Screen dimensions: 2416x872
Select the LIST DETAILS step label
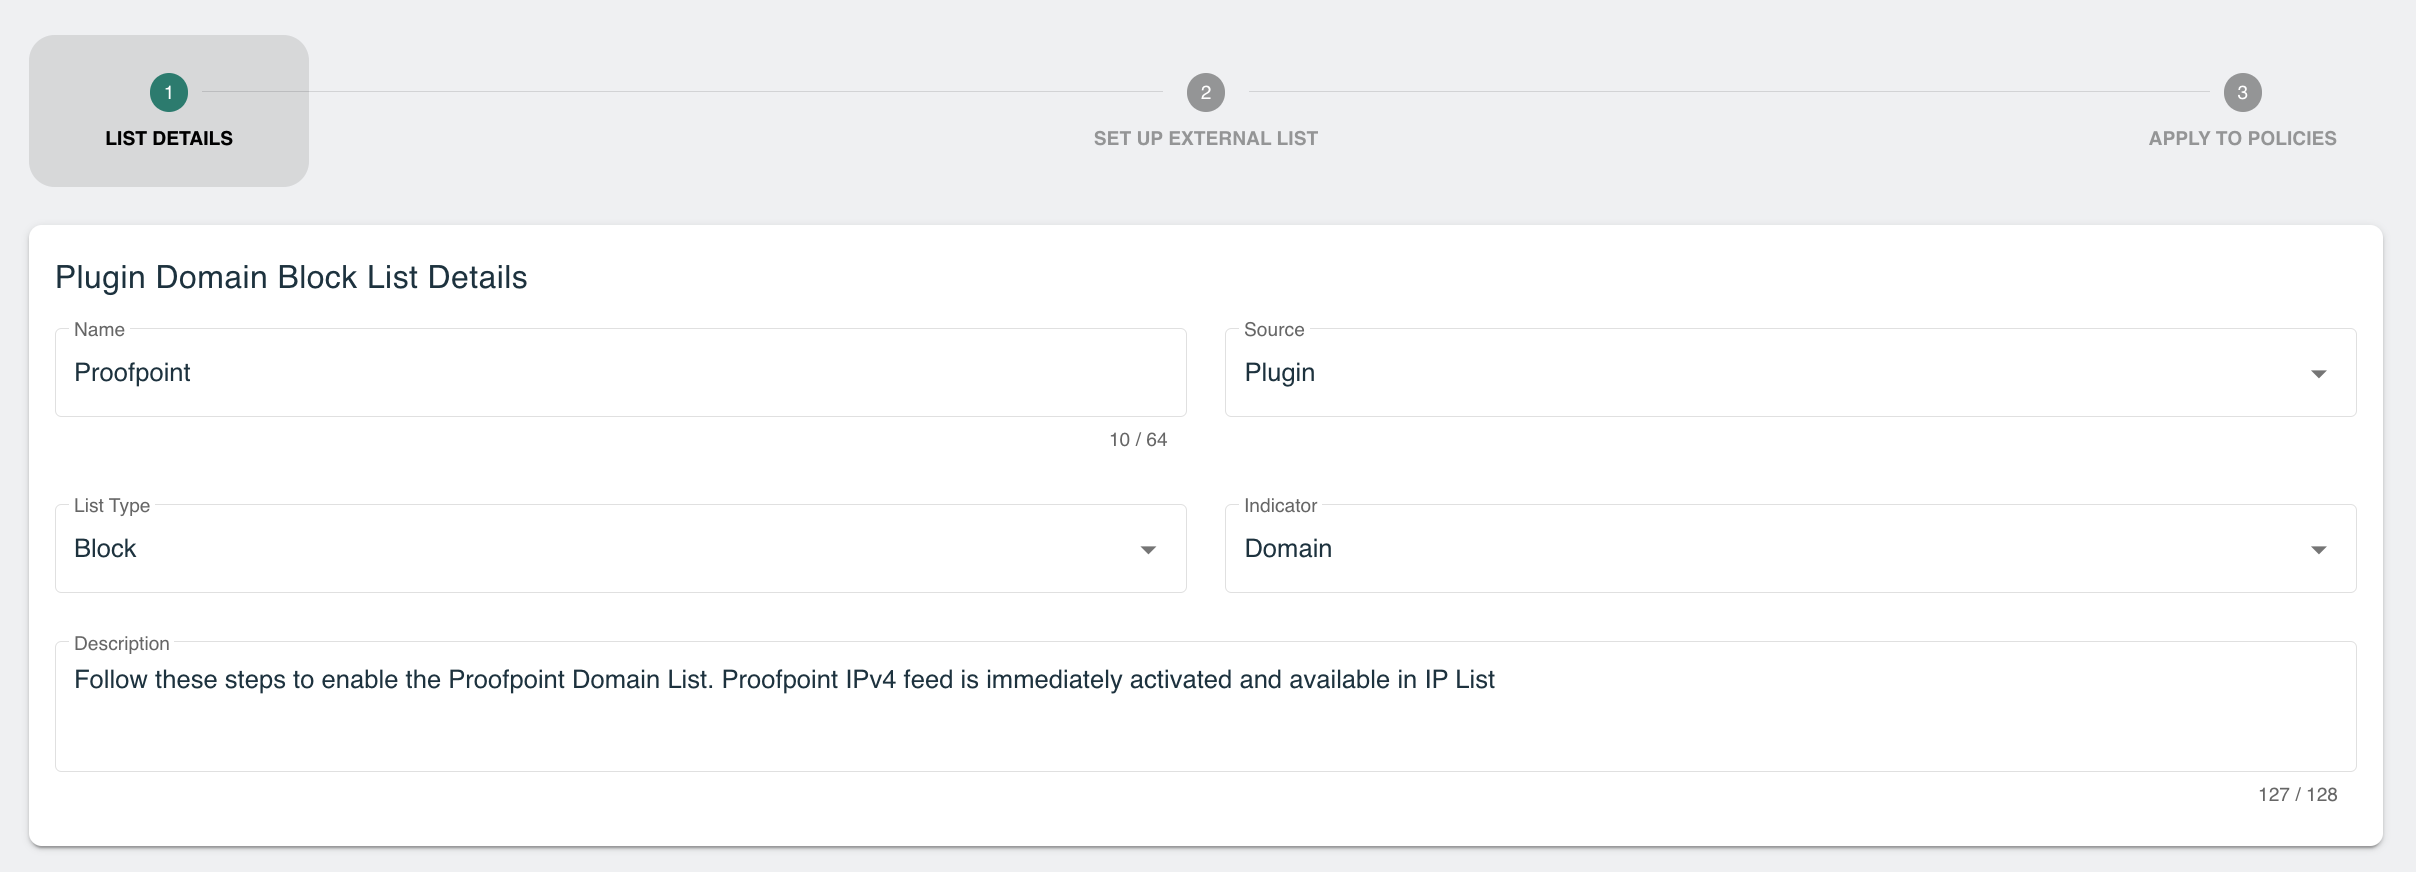click(x=169, y=138)
